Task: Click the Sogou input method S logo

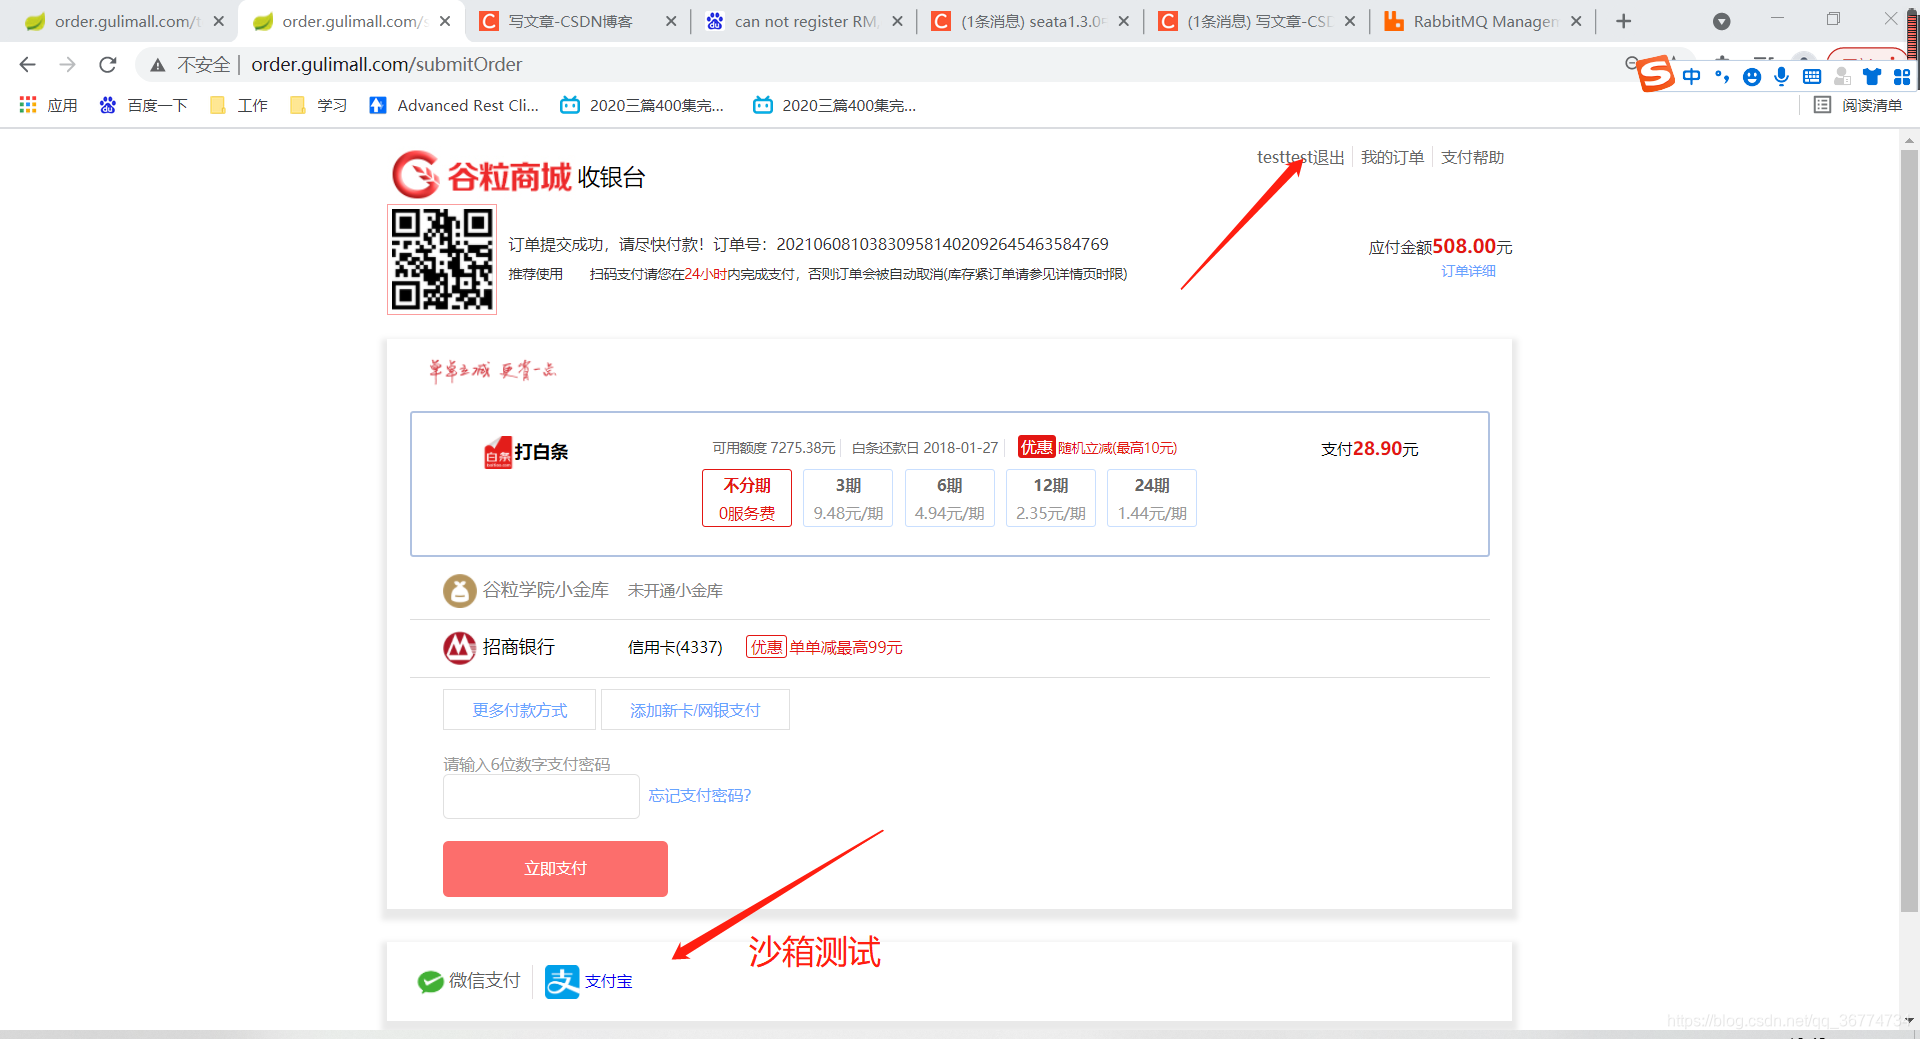Action: [1655, 74]
